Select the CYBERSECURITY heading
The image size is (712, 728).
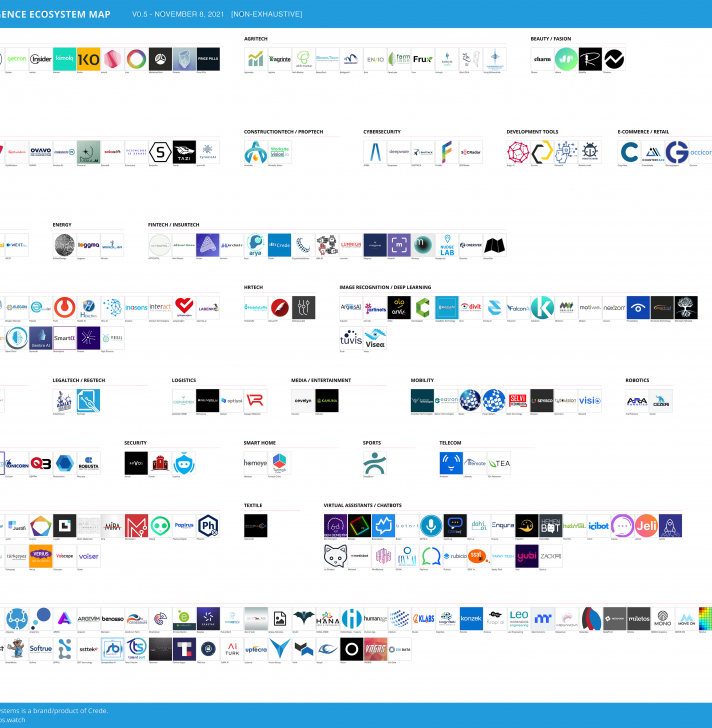tap(382, 132)
